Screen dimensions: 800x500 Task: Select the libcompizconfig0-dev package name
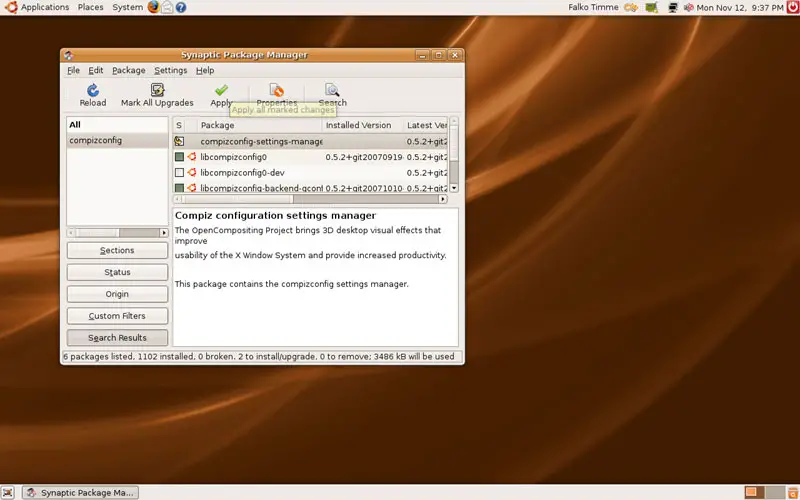pyautogui.click(x=242, y=173)
